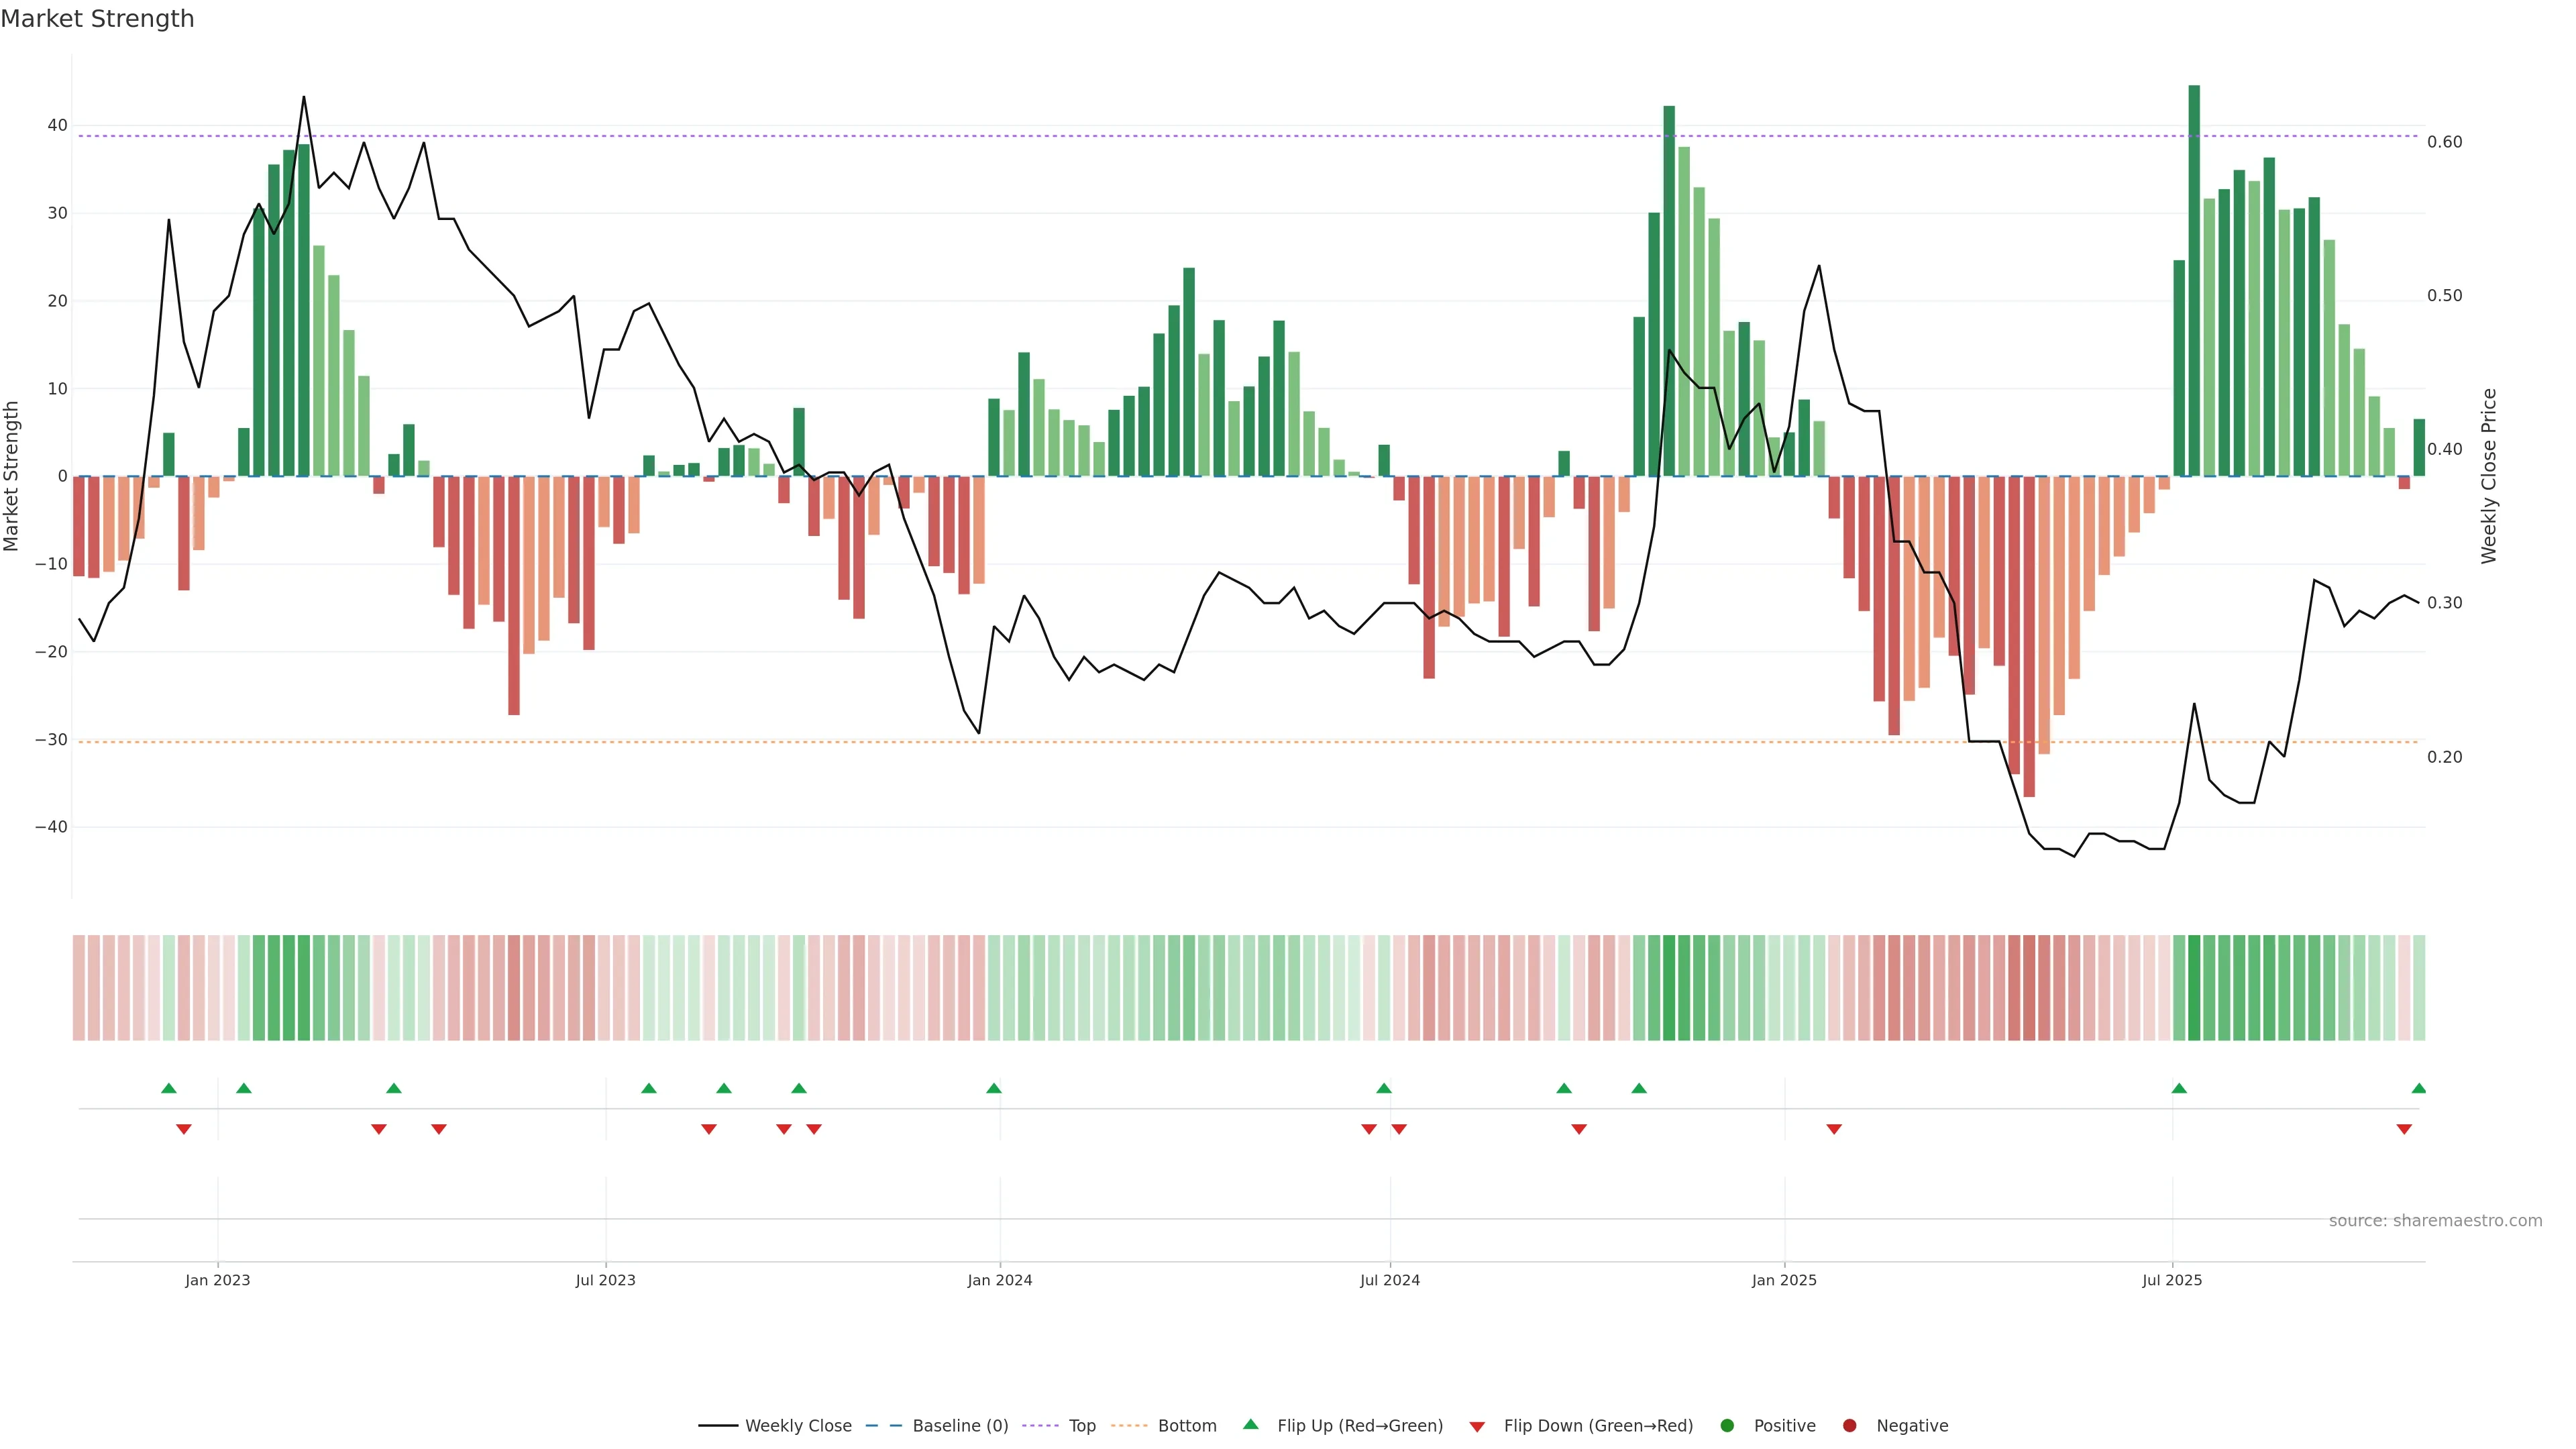2576x1449 pixels.
Task: Click the leftmost green flip-up triangle marker
Action: pyautogui.click(x=169, y=1088)
